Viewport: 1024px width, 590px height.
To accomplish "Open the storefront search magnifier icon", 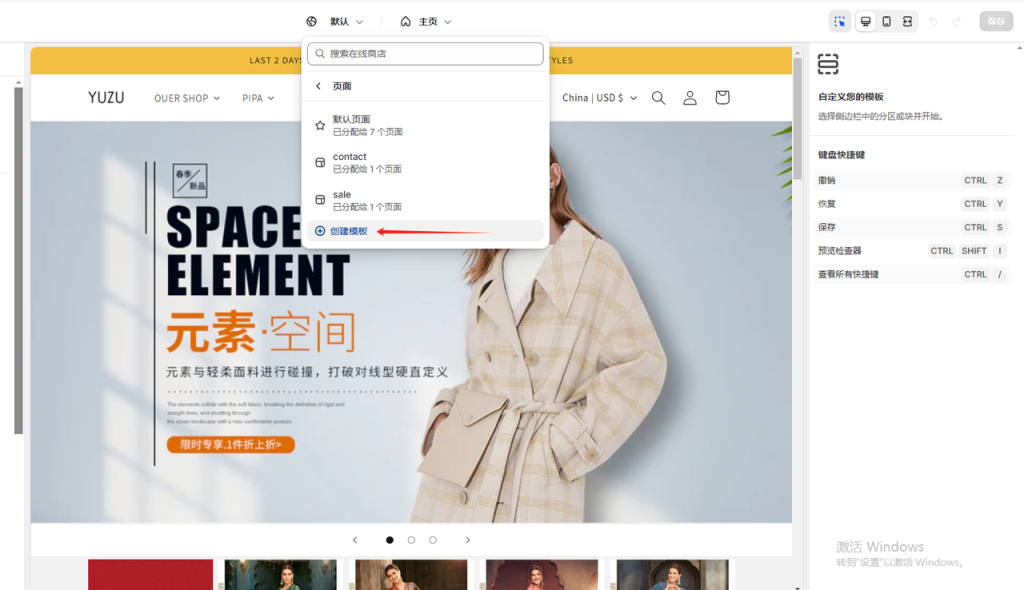I will (658, 97).
